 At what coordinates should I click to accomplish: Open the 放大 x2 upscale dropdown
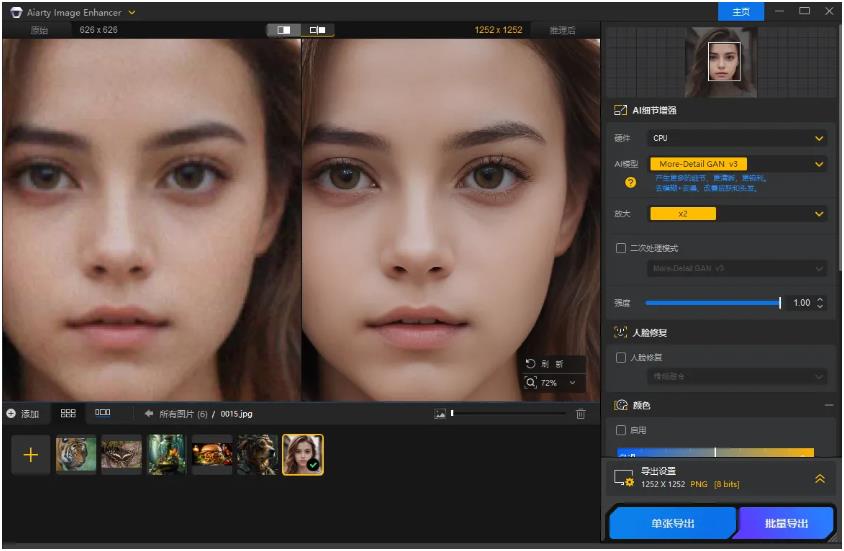(x=737, y=214)
